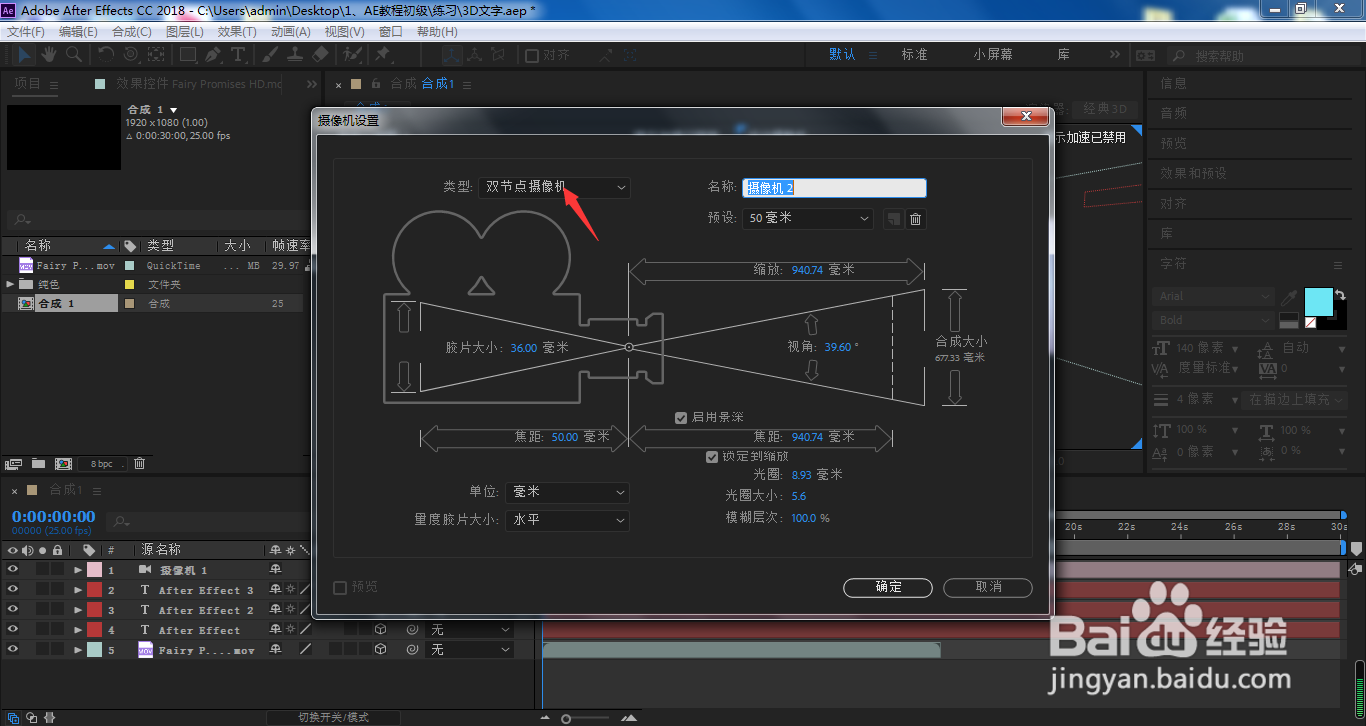Click the project panel trash icon

[x=140, y=464]
